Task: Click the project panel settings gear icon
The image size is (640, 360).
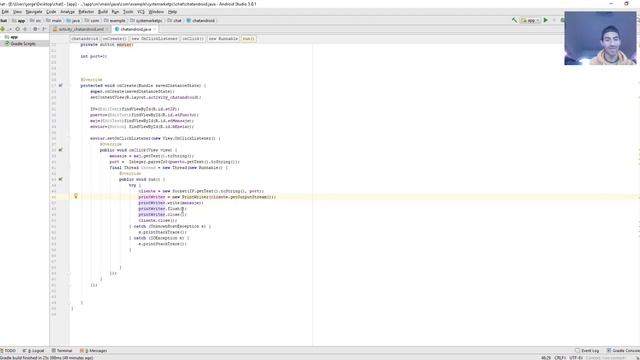Action: click(x=36, y=29)
